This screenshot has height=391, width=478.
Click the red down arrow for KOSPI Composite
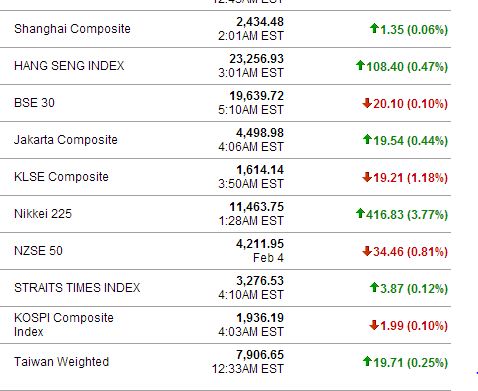pos(374,325)
